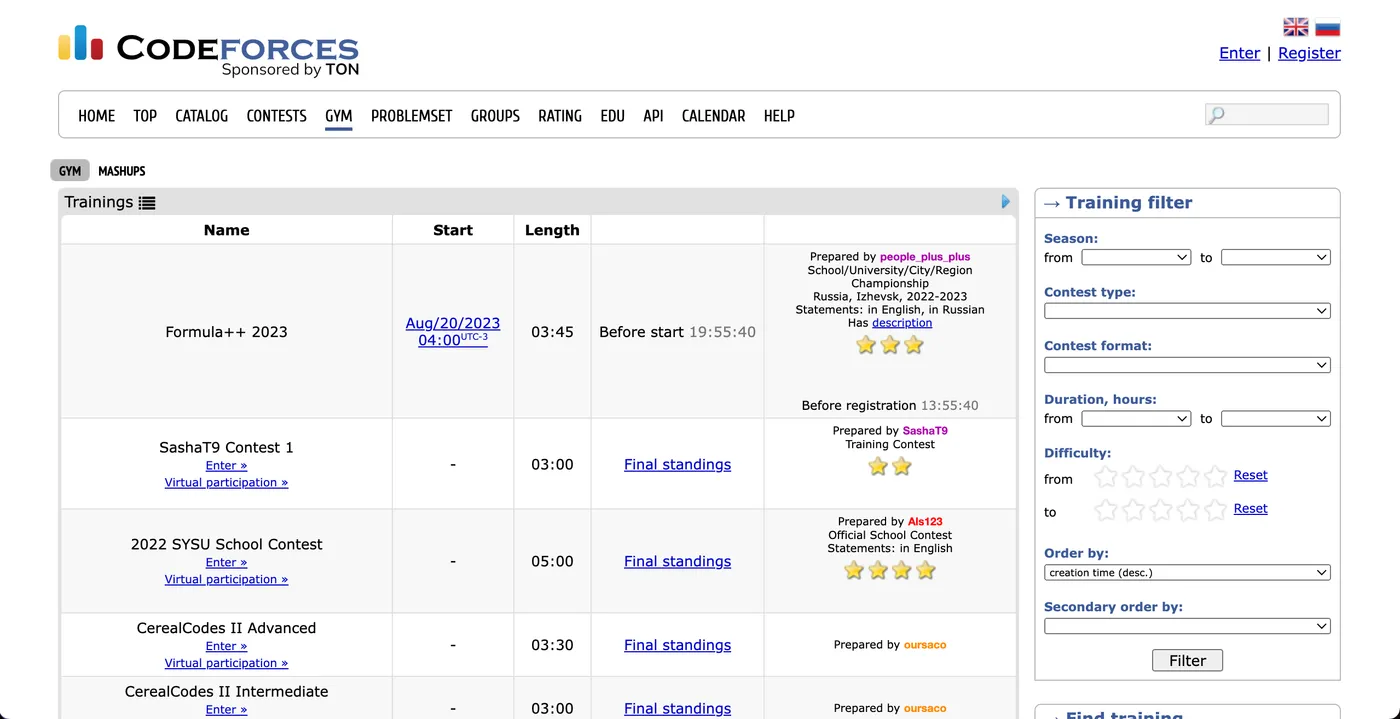Set difficulty 'to' to five stars

1215,510
